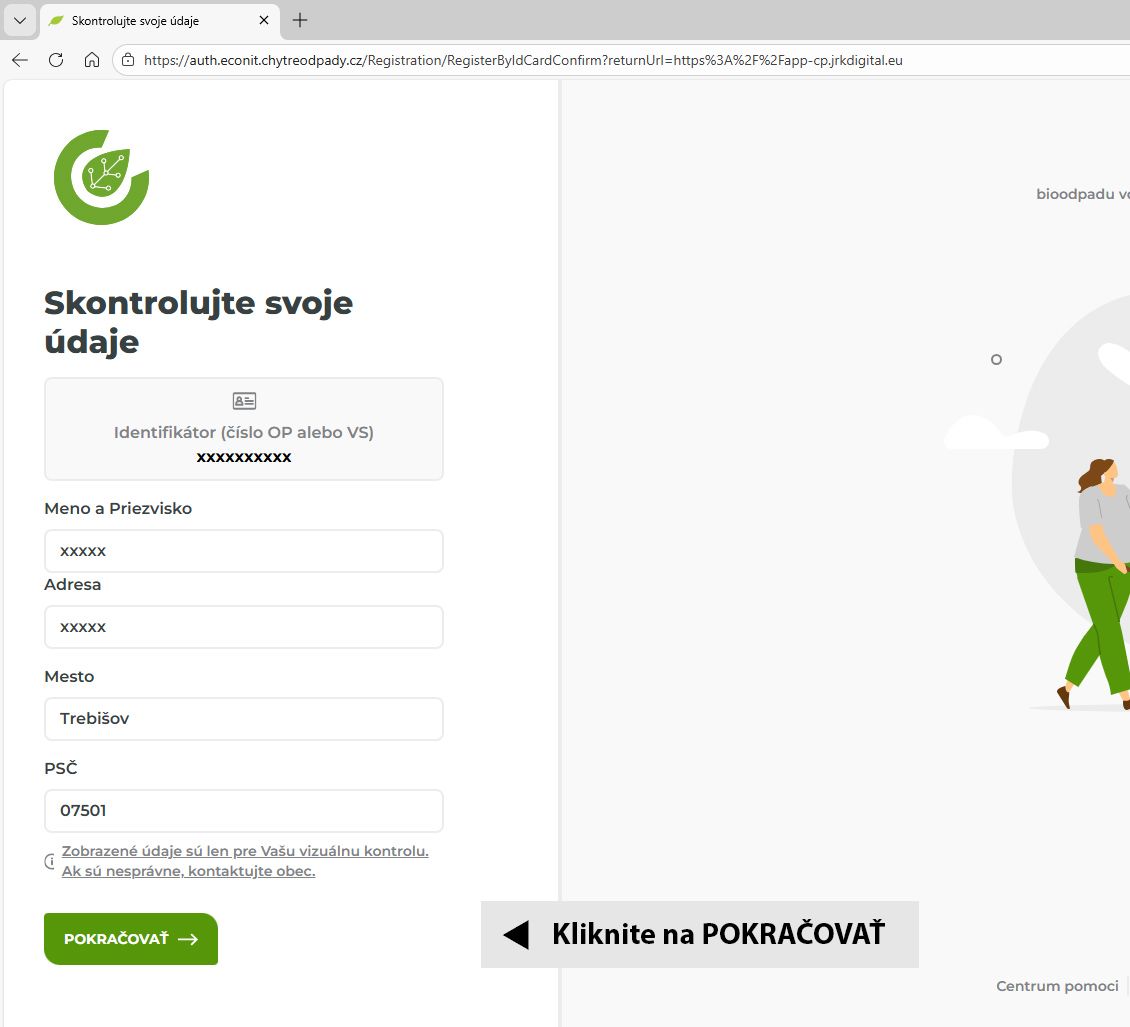Image resolution: width=1130 pixels, height=1027 pixels.
Task: Click the Meno a Priezvisko field
Action: pos(244,551)
